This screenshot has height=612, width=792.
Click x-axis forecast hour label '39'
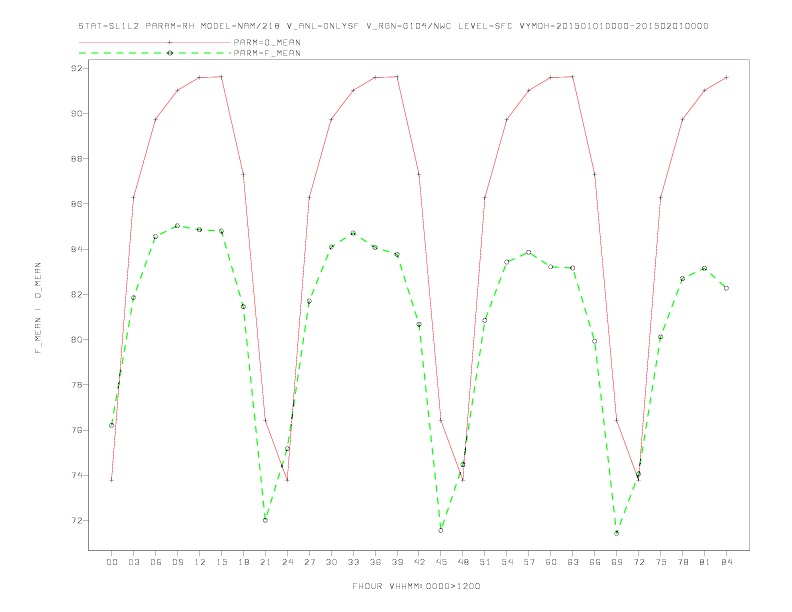[x=397, y=562]
